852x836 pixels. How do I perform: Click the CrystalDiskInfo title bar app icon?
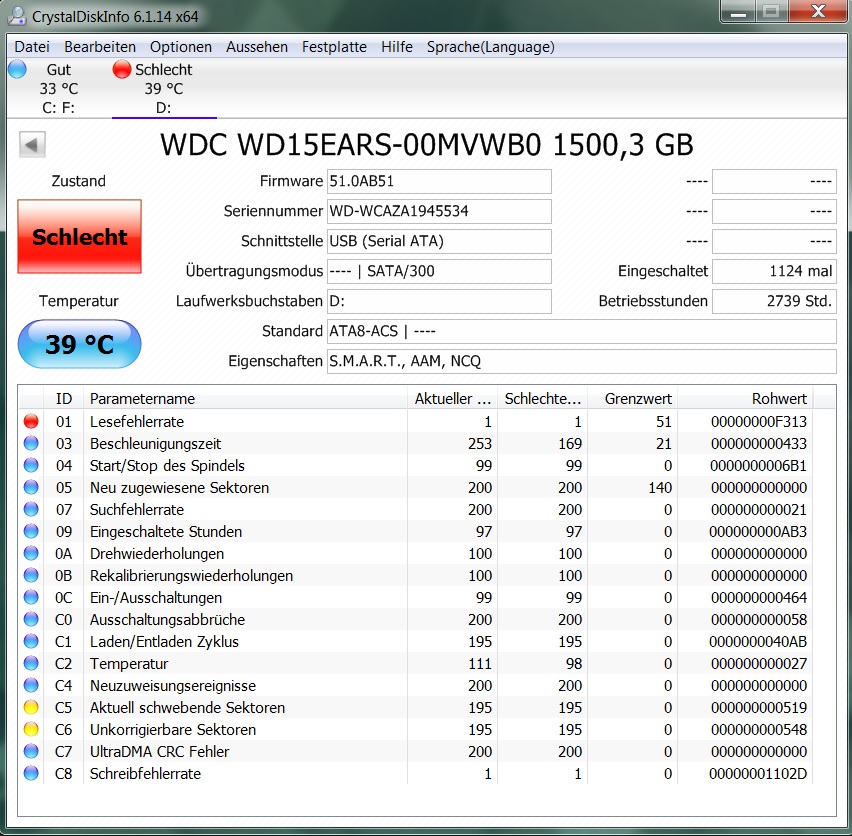pos(17,16)
